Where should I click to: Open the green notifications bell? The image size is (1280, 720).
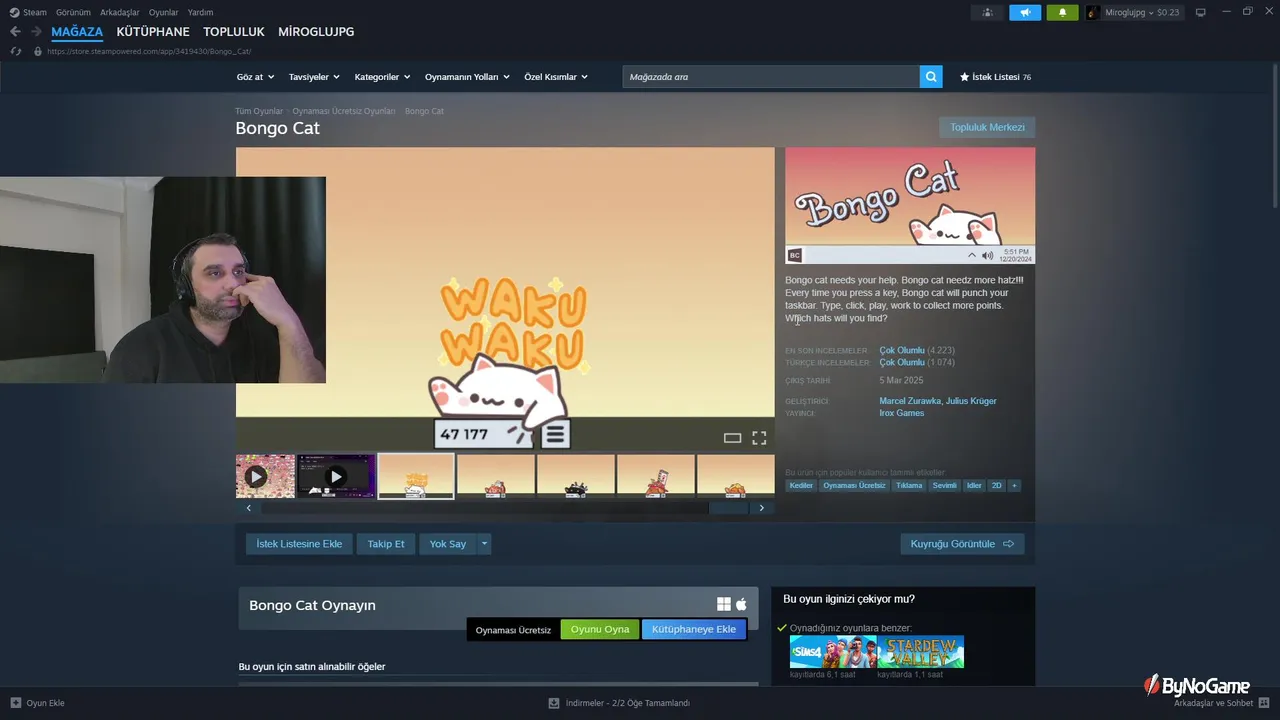[x=1062, y=12]
